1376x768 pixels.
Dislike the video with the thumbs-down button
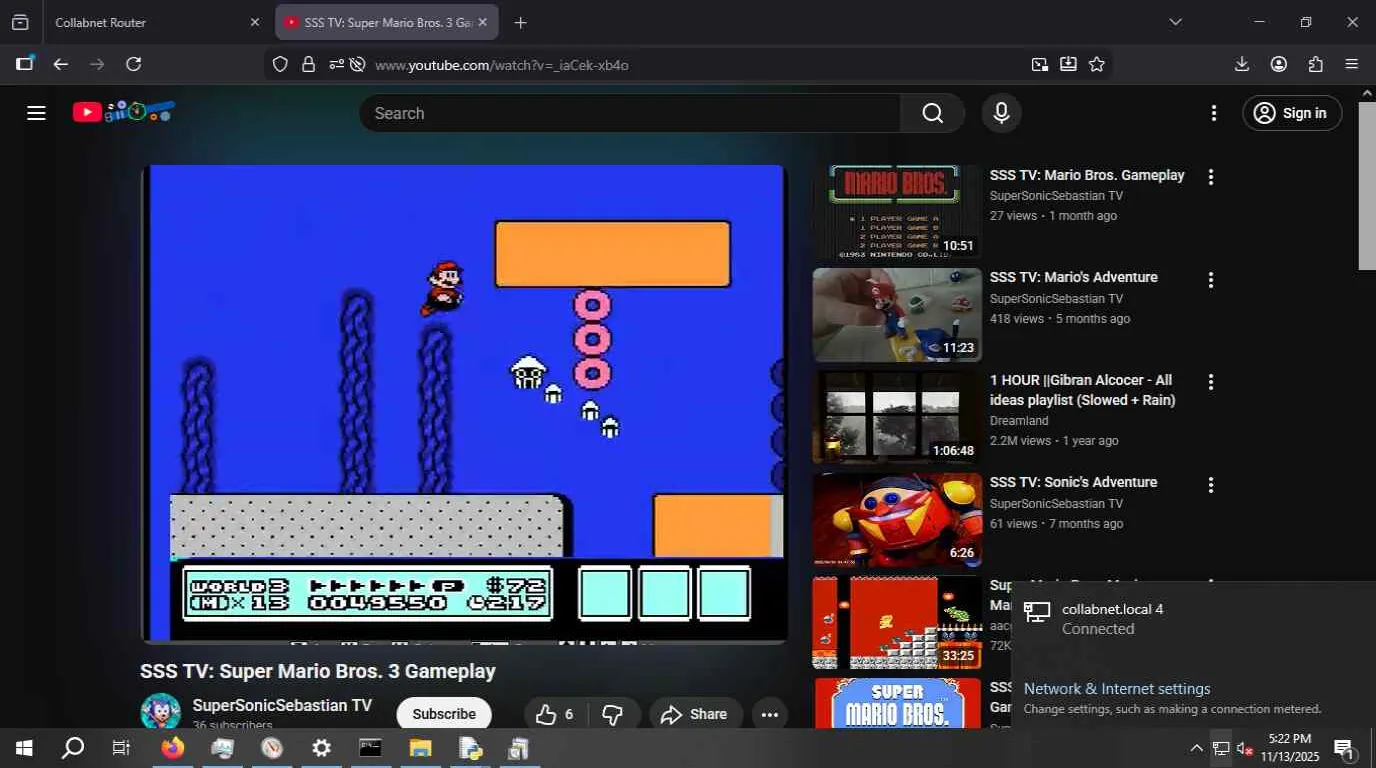pos(613,714)
